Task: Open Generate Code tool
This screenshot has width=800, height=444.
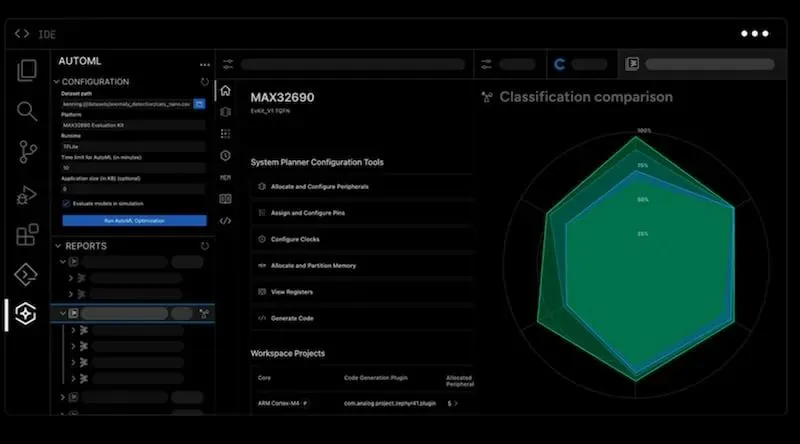Action: tap(292, 318)
